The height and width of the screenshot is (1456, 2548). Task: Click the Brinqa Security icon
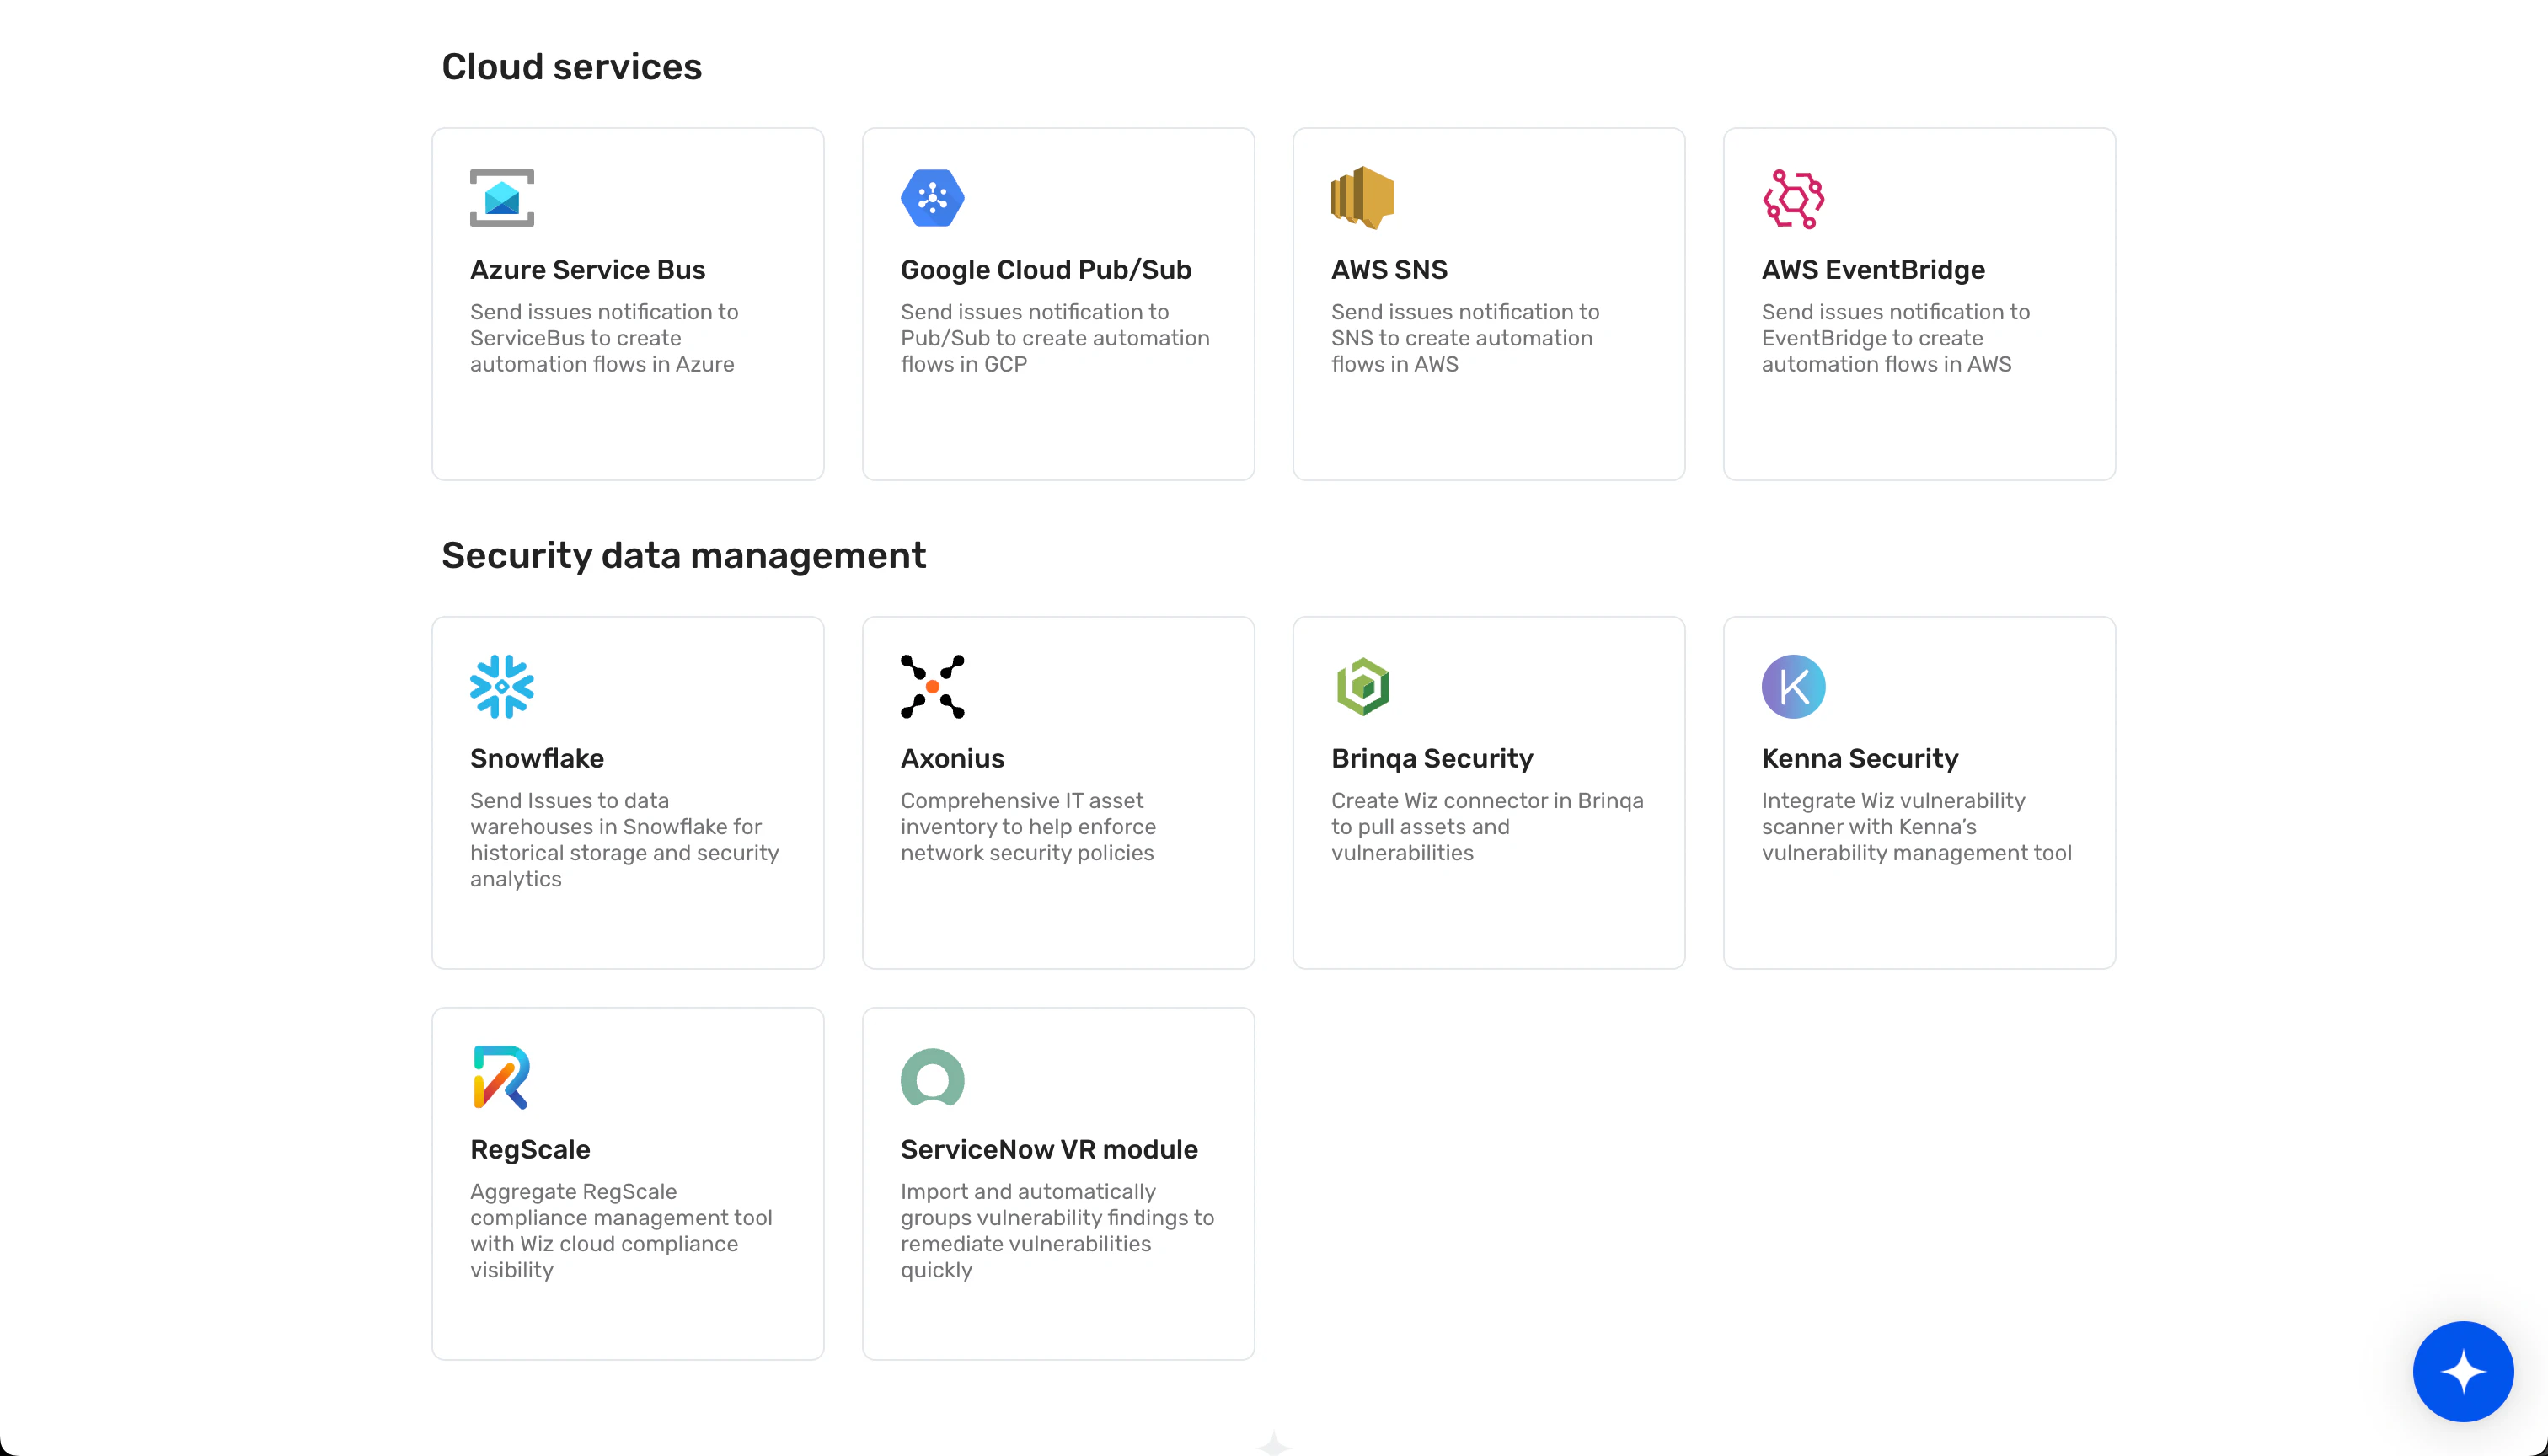[1363, 686]
